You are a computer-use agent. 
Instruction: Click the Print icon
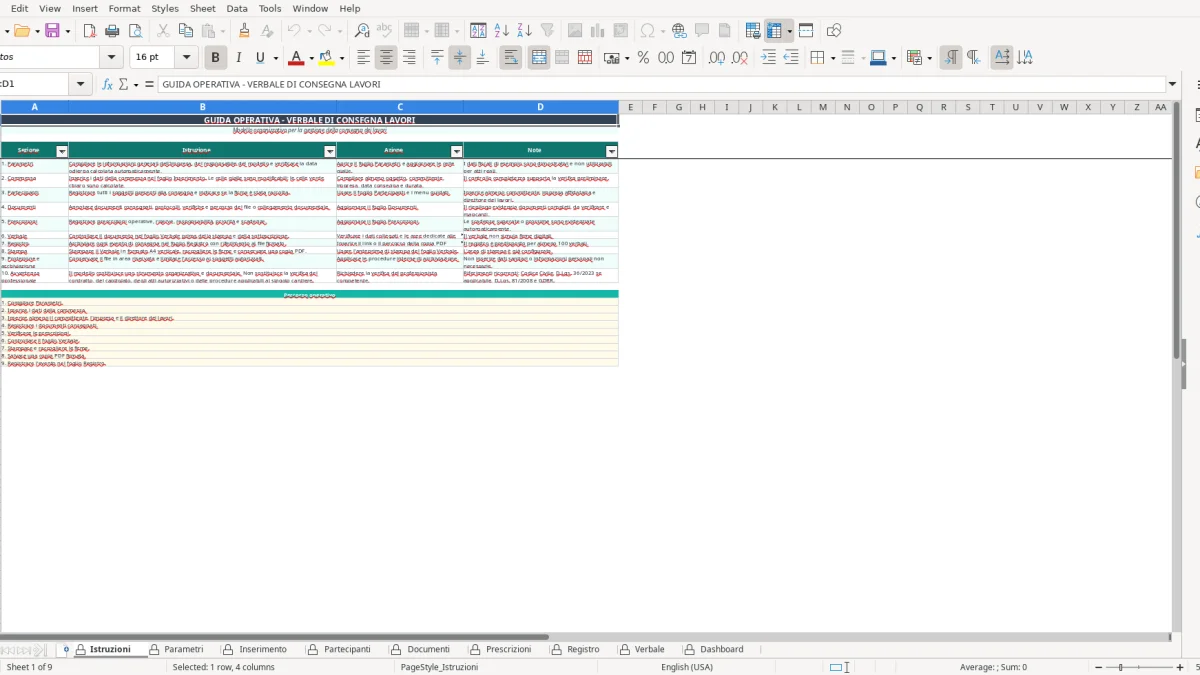point(114,31)
